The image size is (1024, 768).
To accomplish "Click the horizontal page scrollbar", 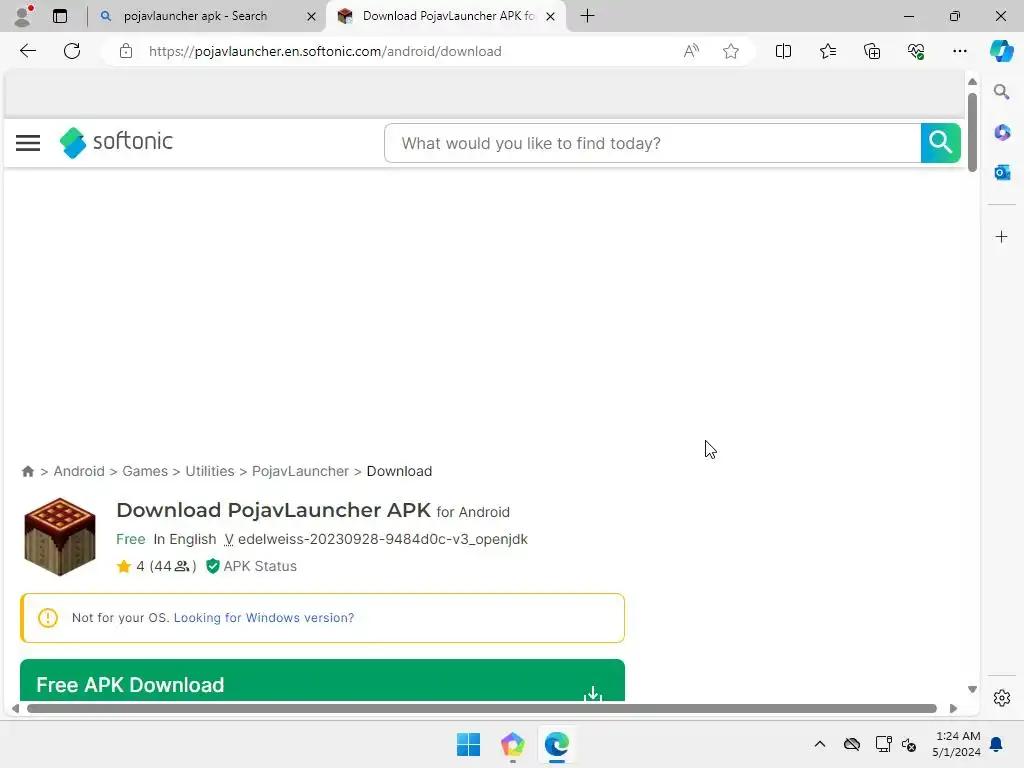I will pyautogui.click(x=482, y=709).
